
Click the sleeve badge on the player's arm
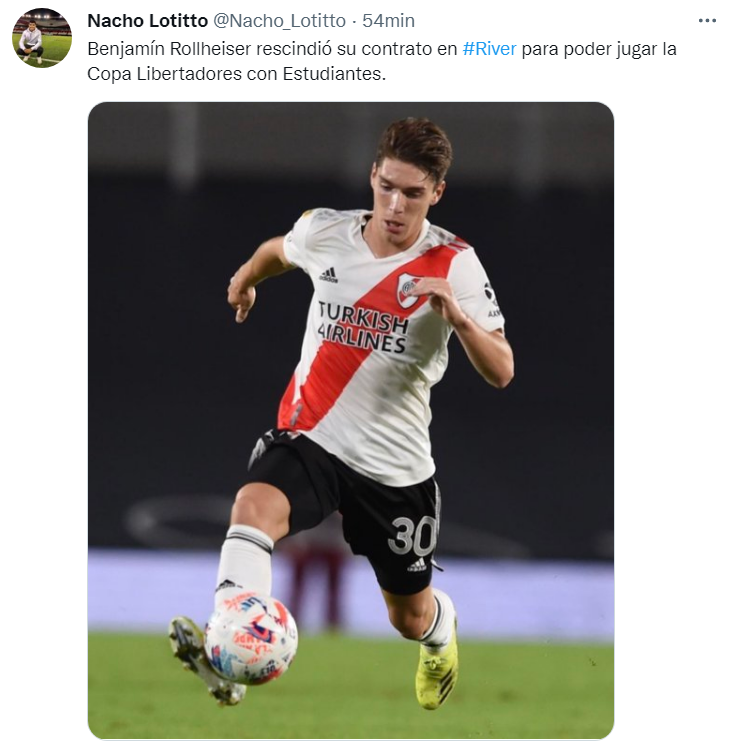(x=491, y=299)
